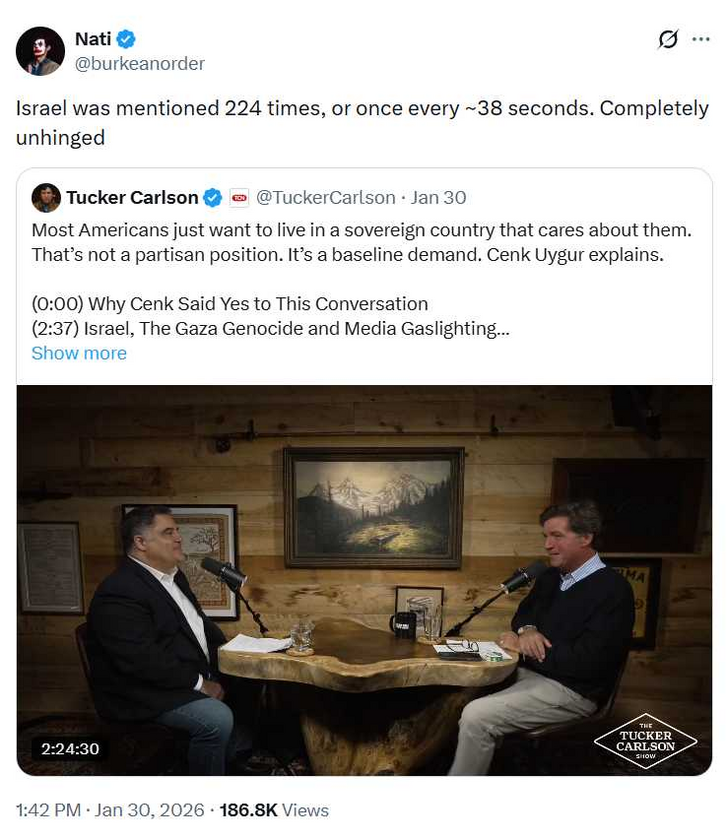Screen dimensions: 727x839
Task: Click the Nati display name
Action: (93, 39)
